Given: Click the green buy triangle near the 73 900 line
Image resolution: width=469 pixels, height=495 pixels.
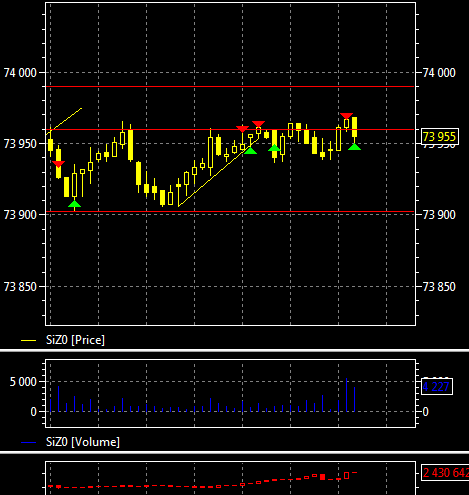Looking at the screenshot, I should tap(74, 204).
